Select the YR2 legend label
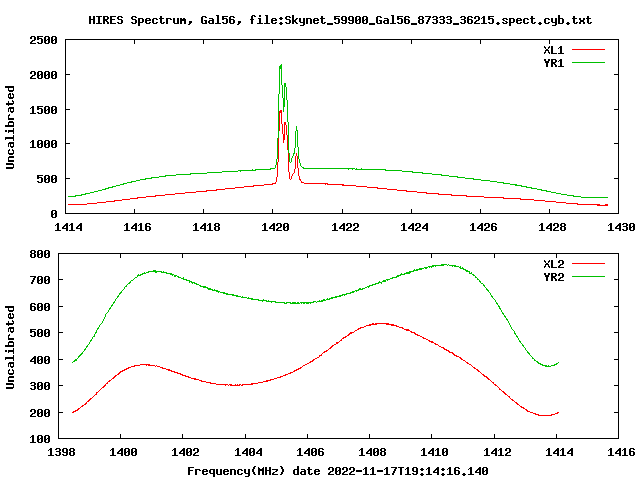This screenshot has height=480, width=640. point(553,277)
